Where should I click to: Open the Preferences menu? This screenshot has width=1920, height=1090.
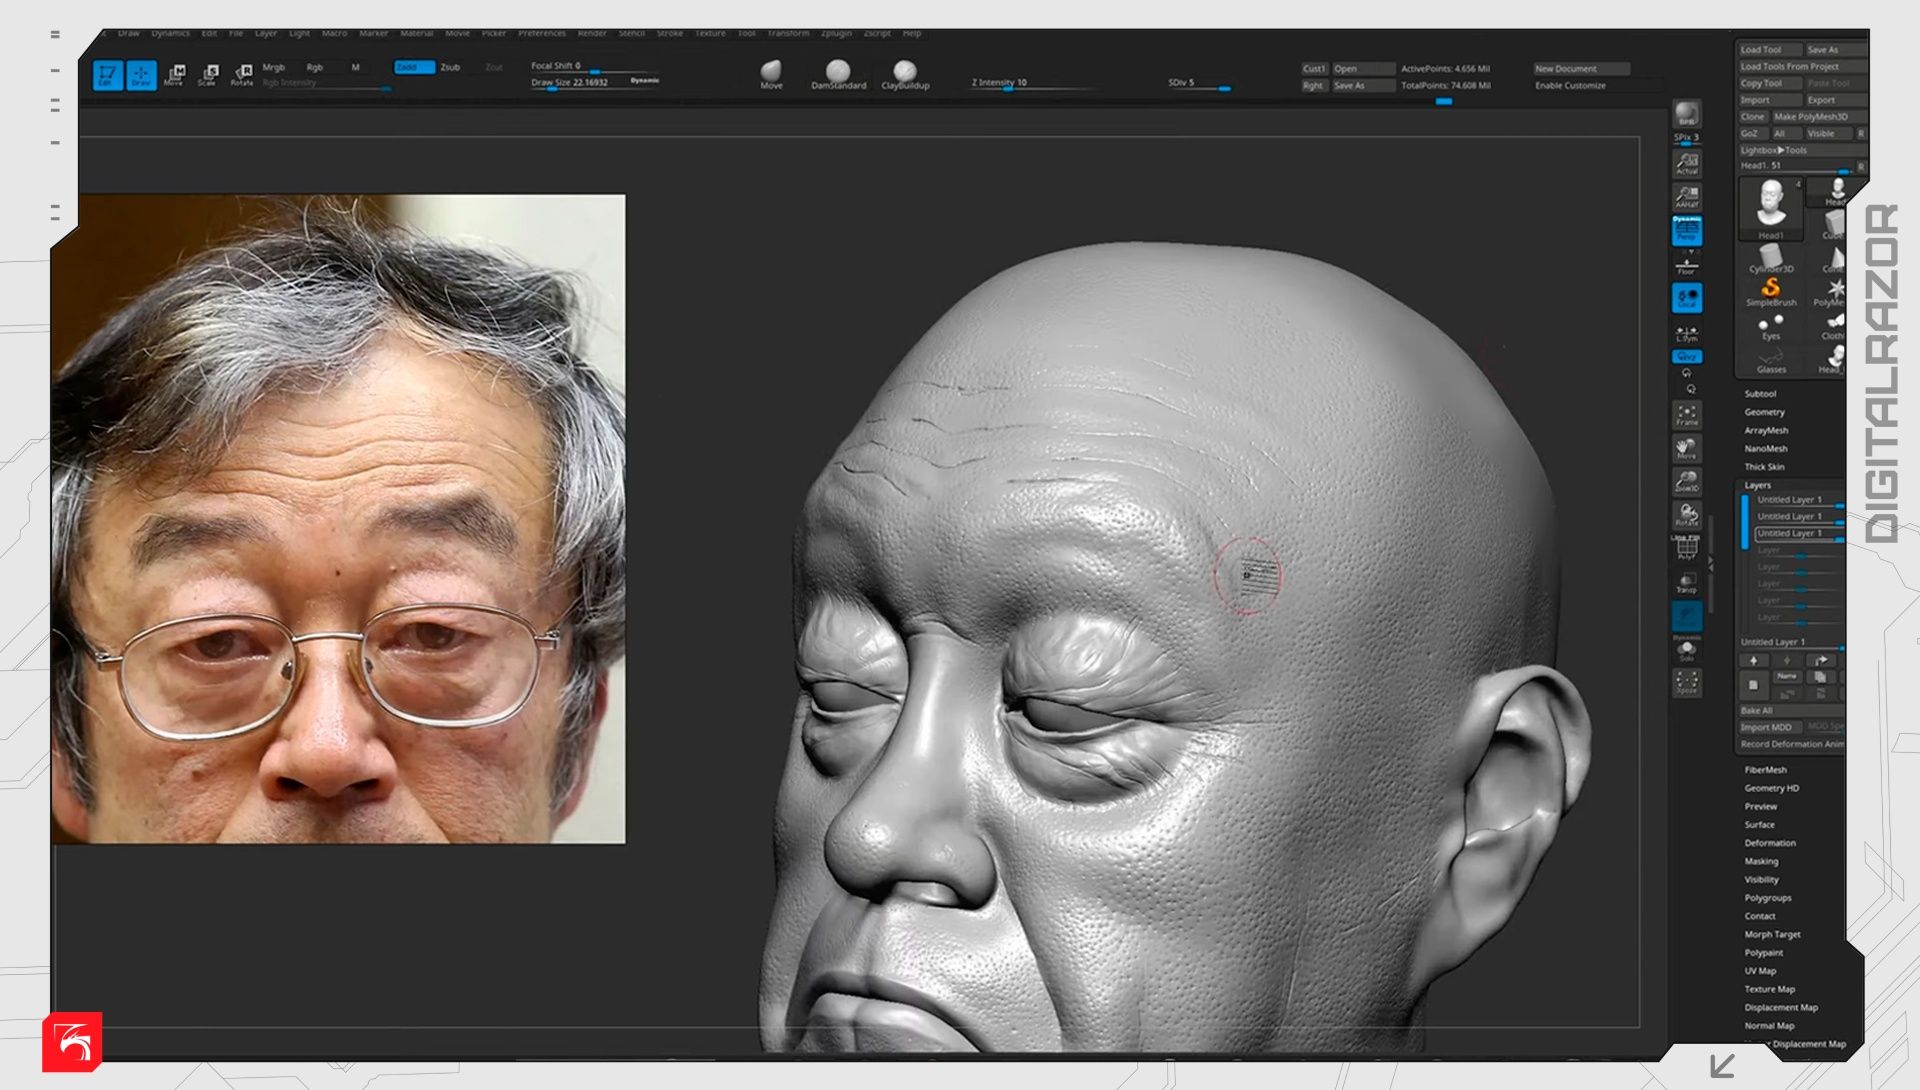pos(541,33)
